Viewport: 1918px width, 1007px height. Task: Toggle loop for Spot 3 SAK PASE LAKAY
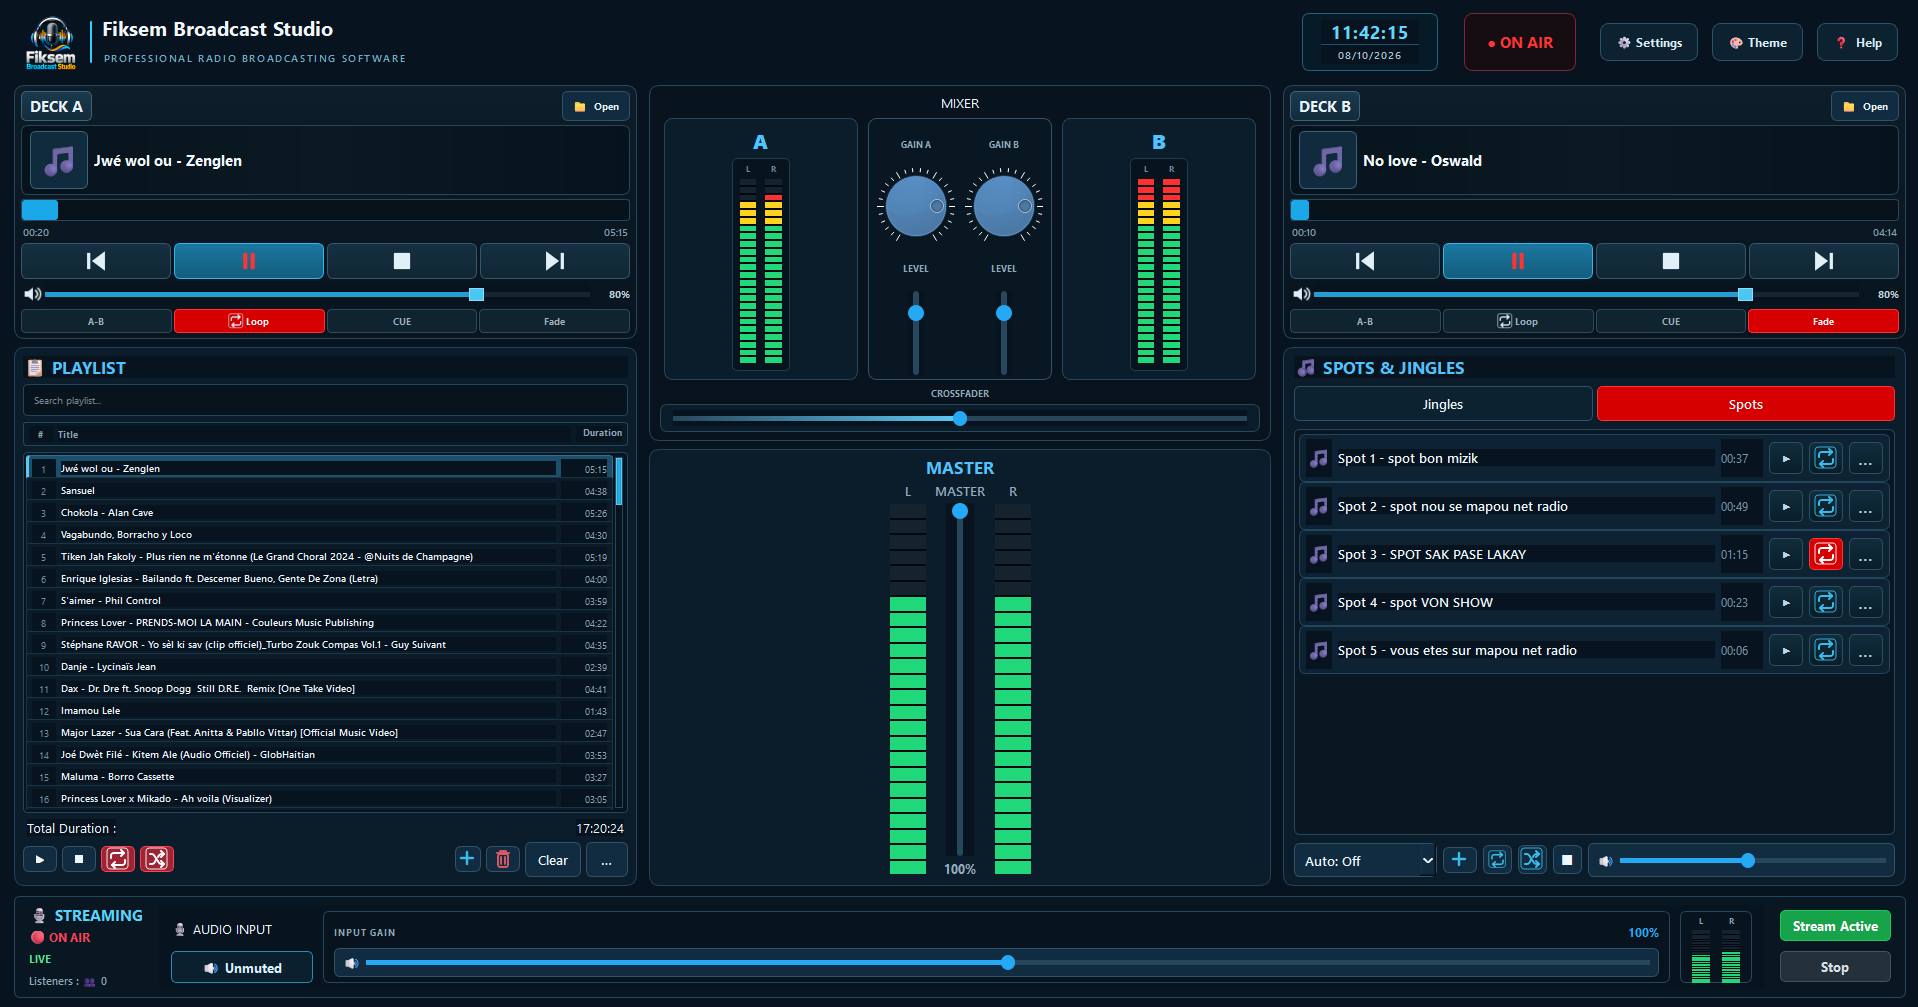click(1826, 555)
